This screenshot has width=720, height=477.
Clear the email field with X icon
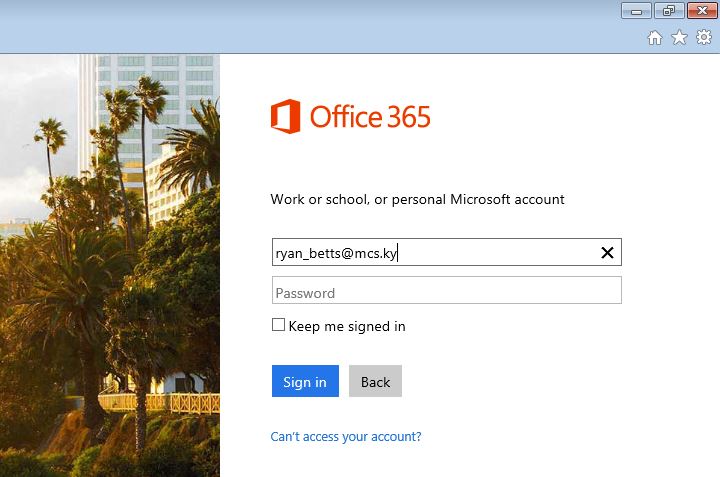[607, 253]
